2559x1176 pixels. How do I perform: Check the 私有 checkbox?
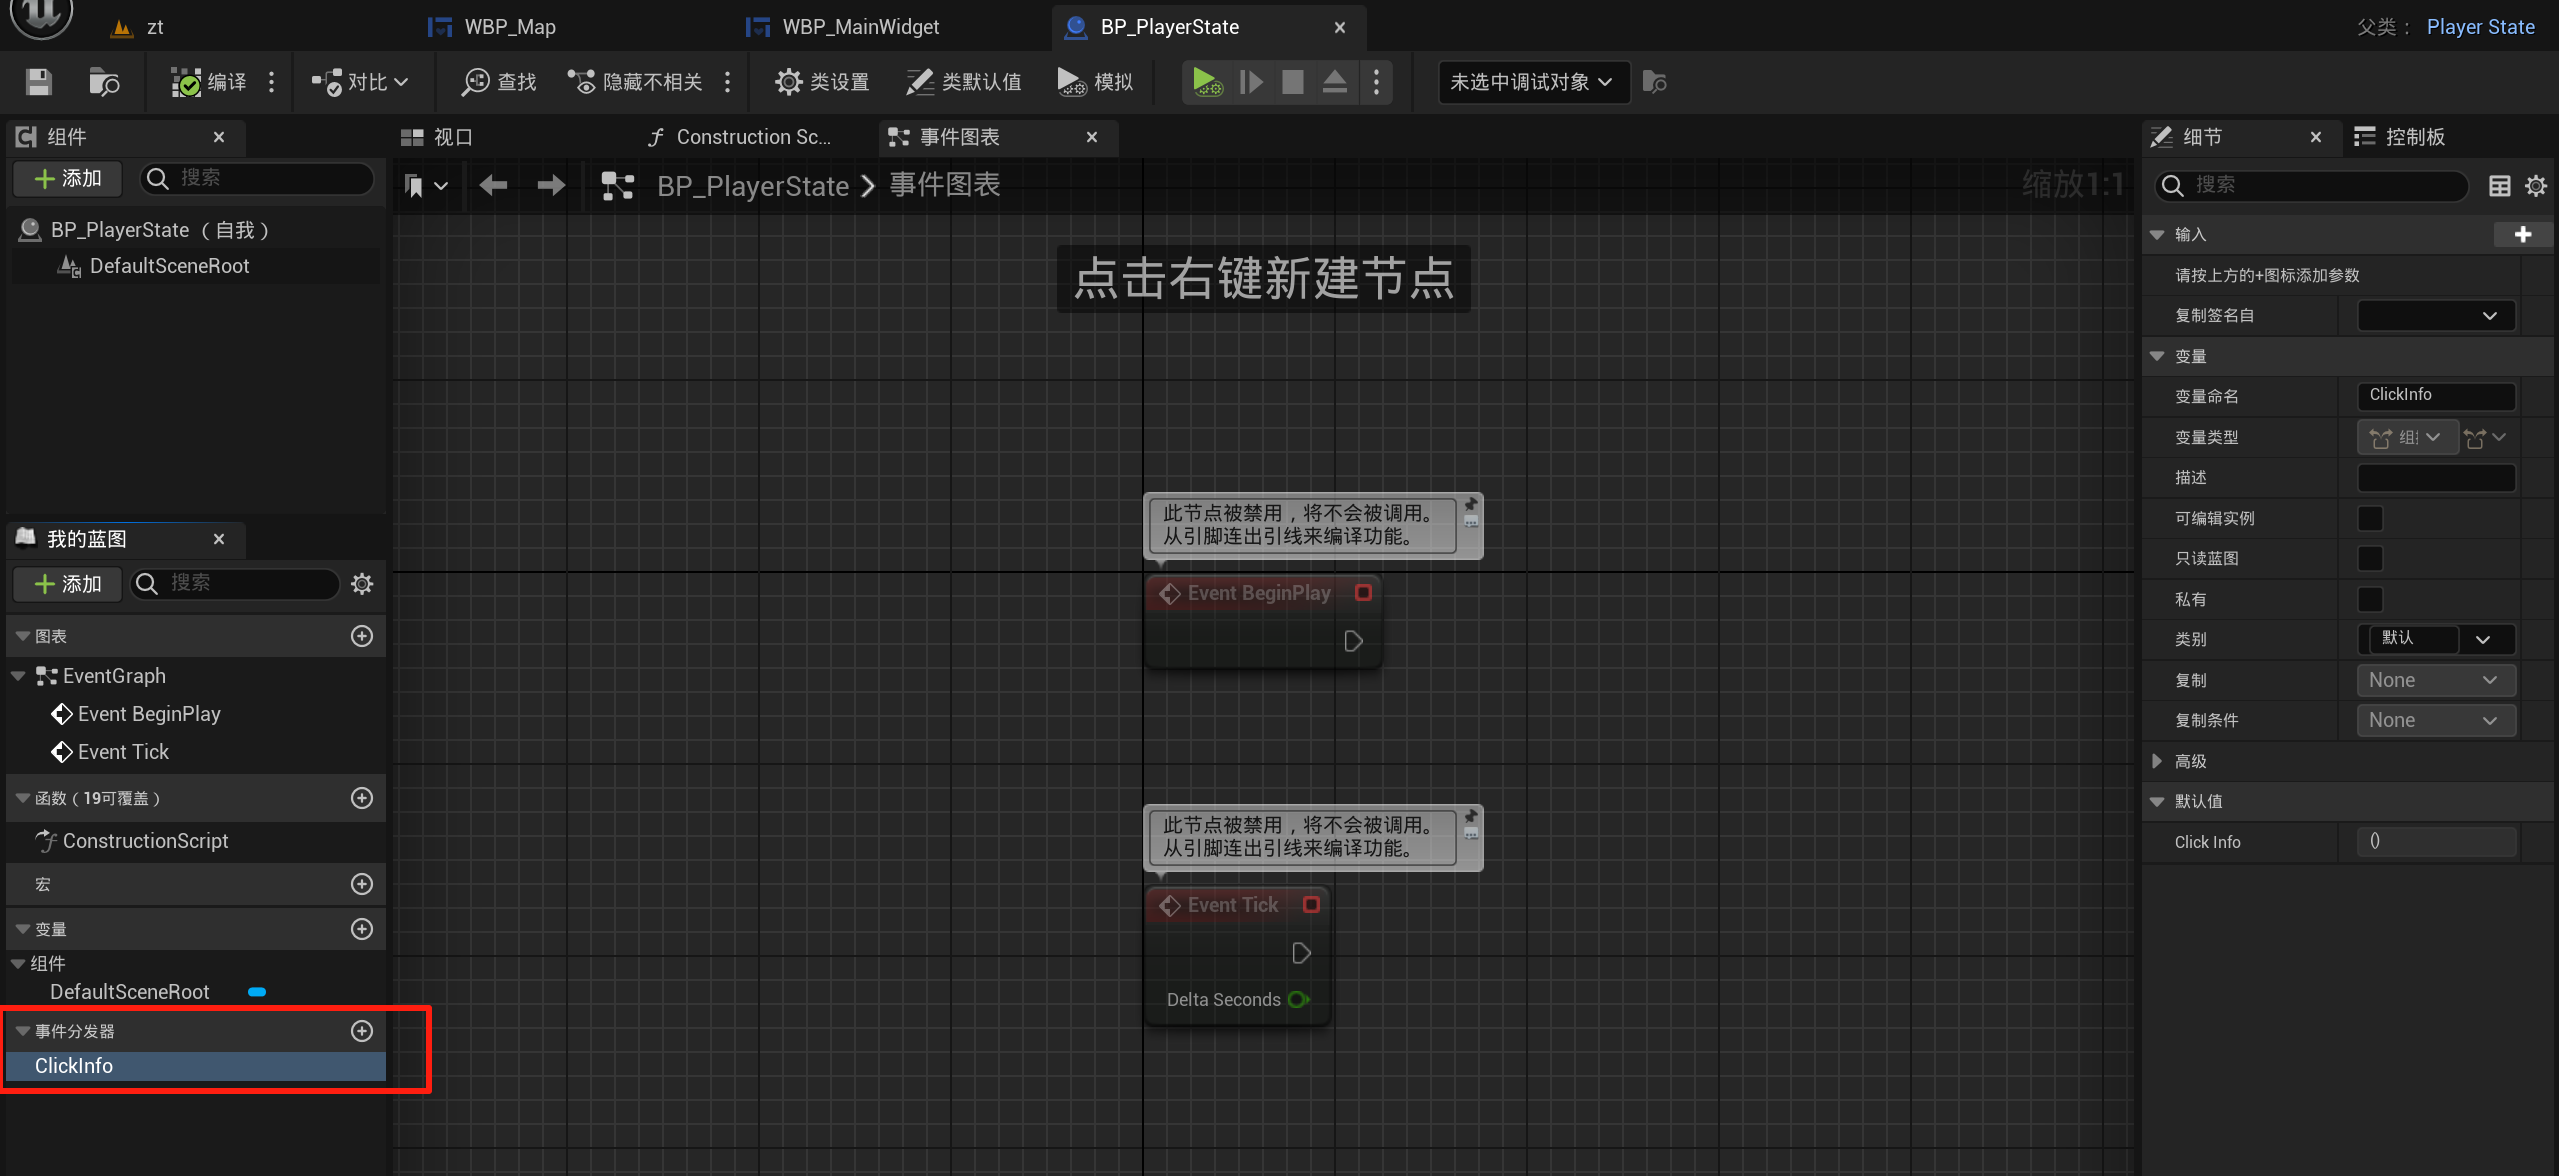point(2370,599)
